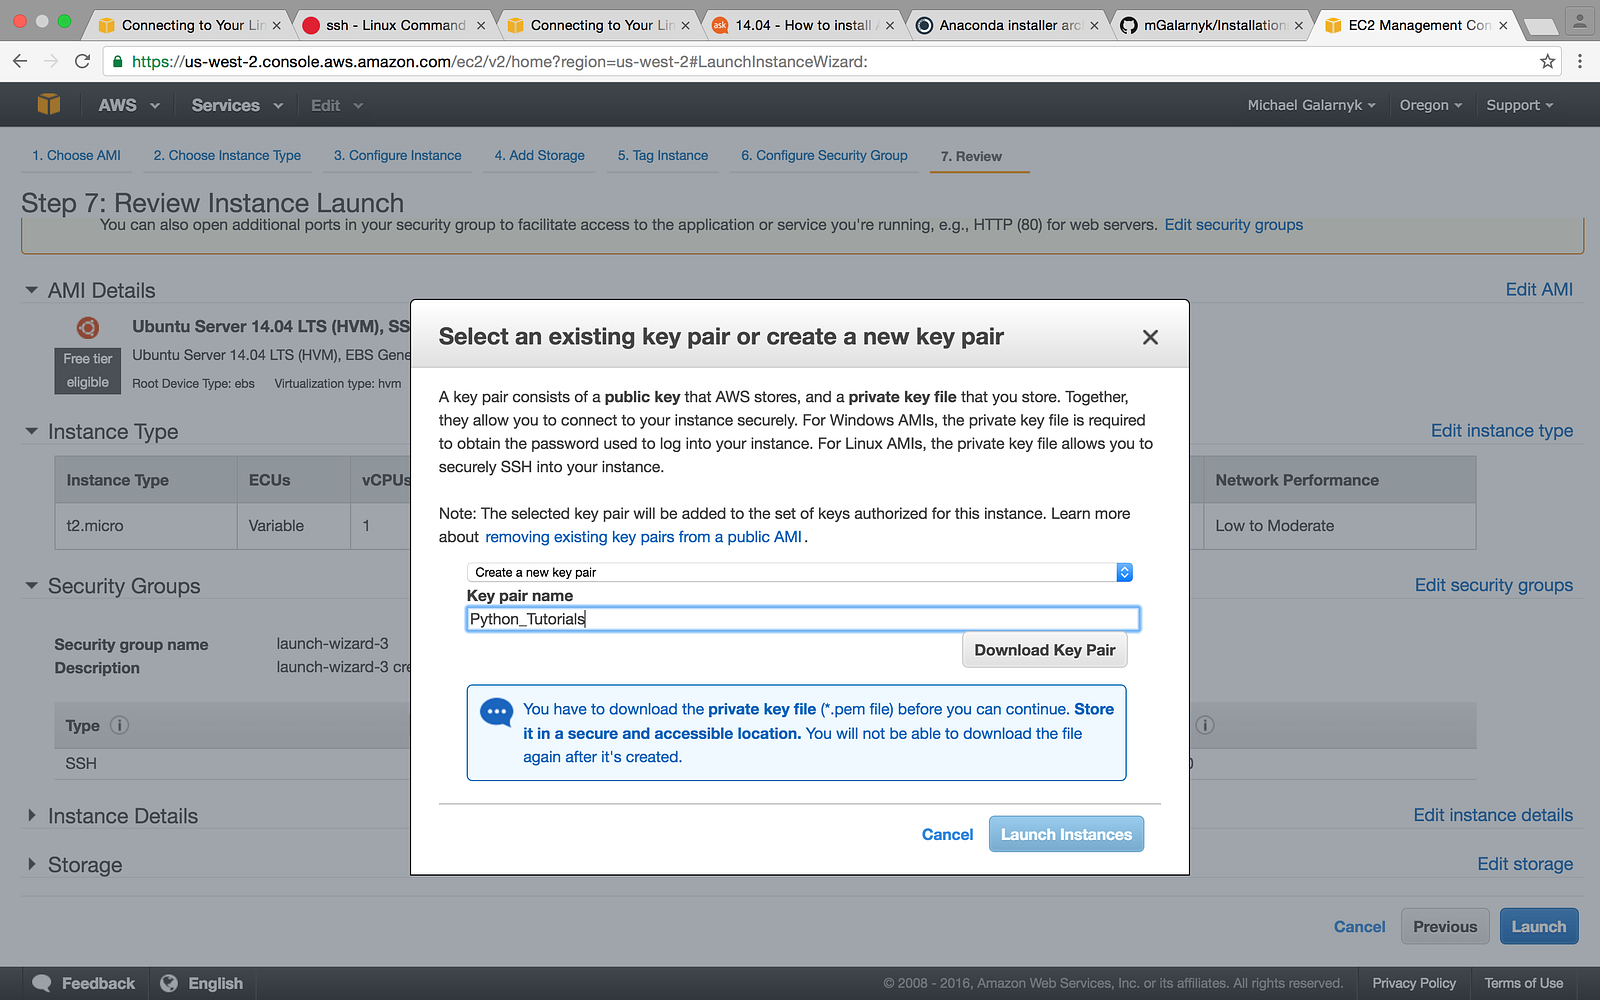Collapse the AMI Details section
1600x1000 pixels.
[31, 290]
